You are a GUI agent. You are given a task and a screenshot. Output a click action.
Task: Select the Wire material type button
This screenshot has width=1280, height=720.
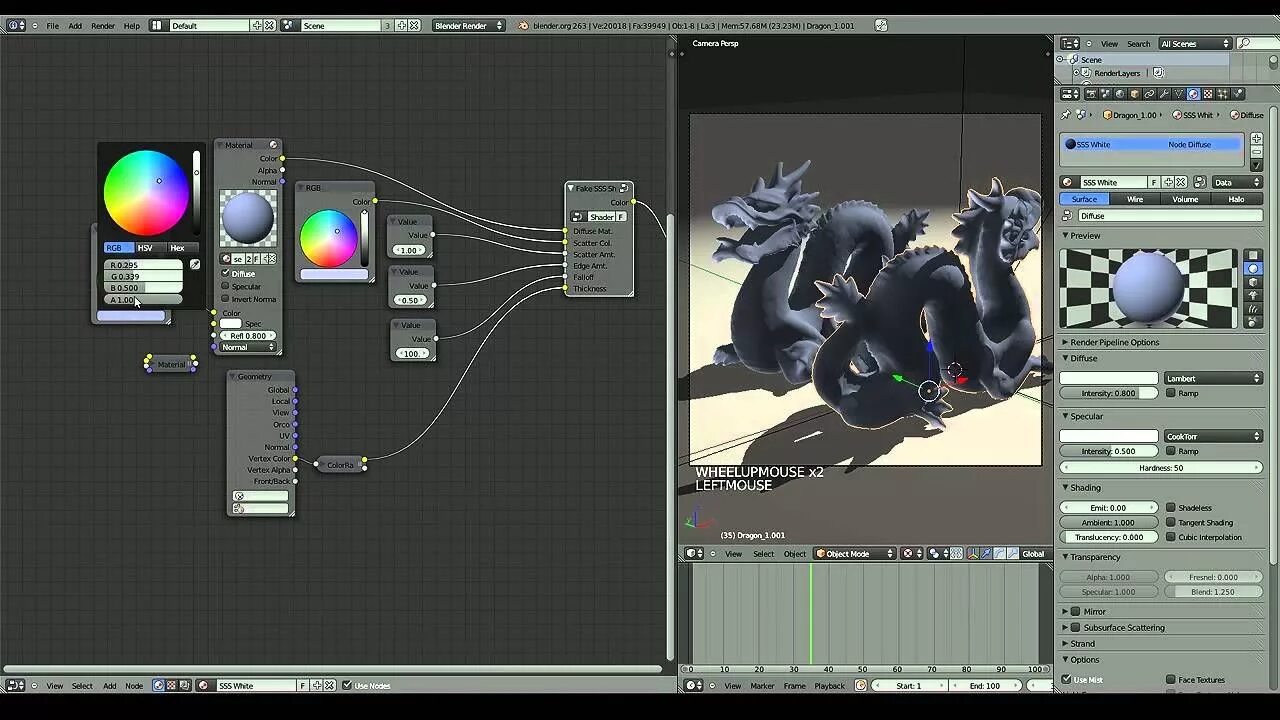(1135, 199)
